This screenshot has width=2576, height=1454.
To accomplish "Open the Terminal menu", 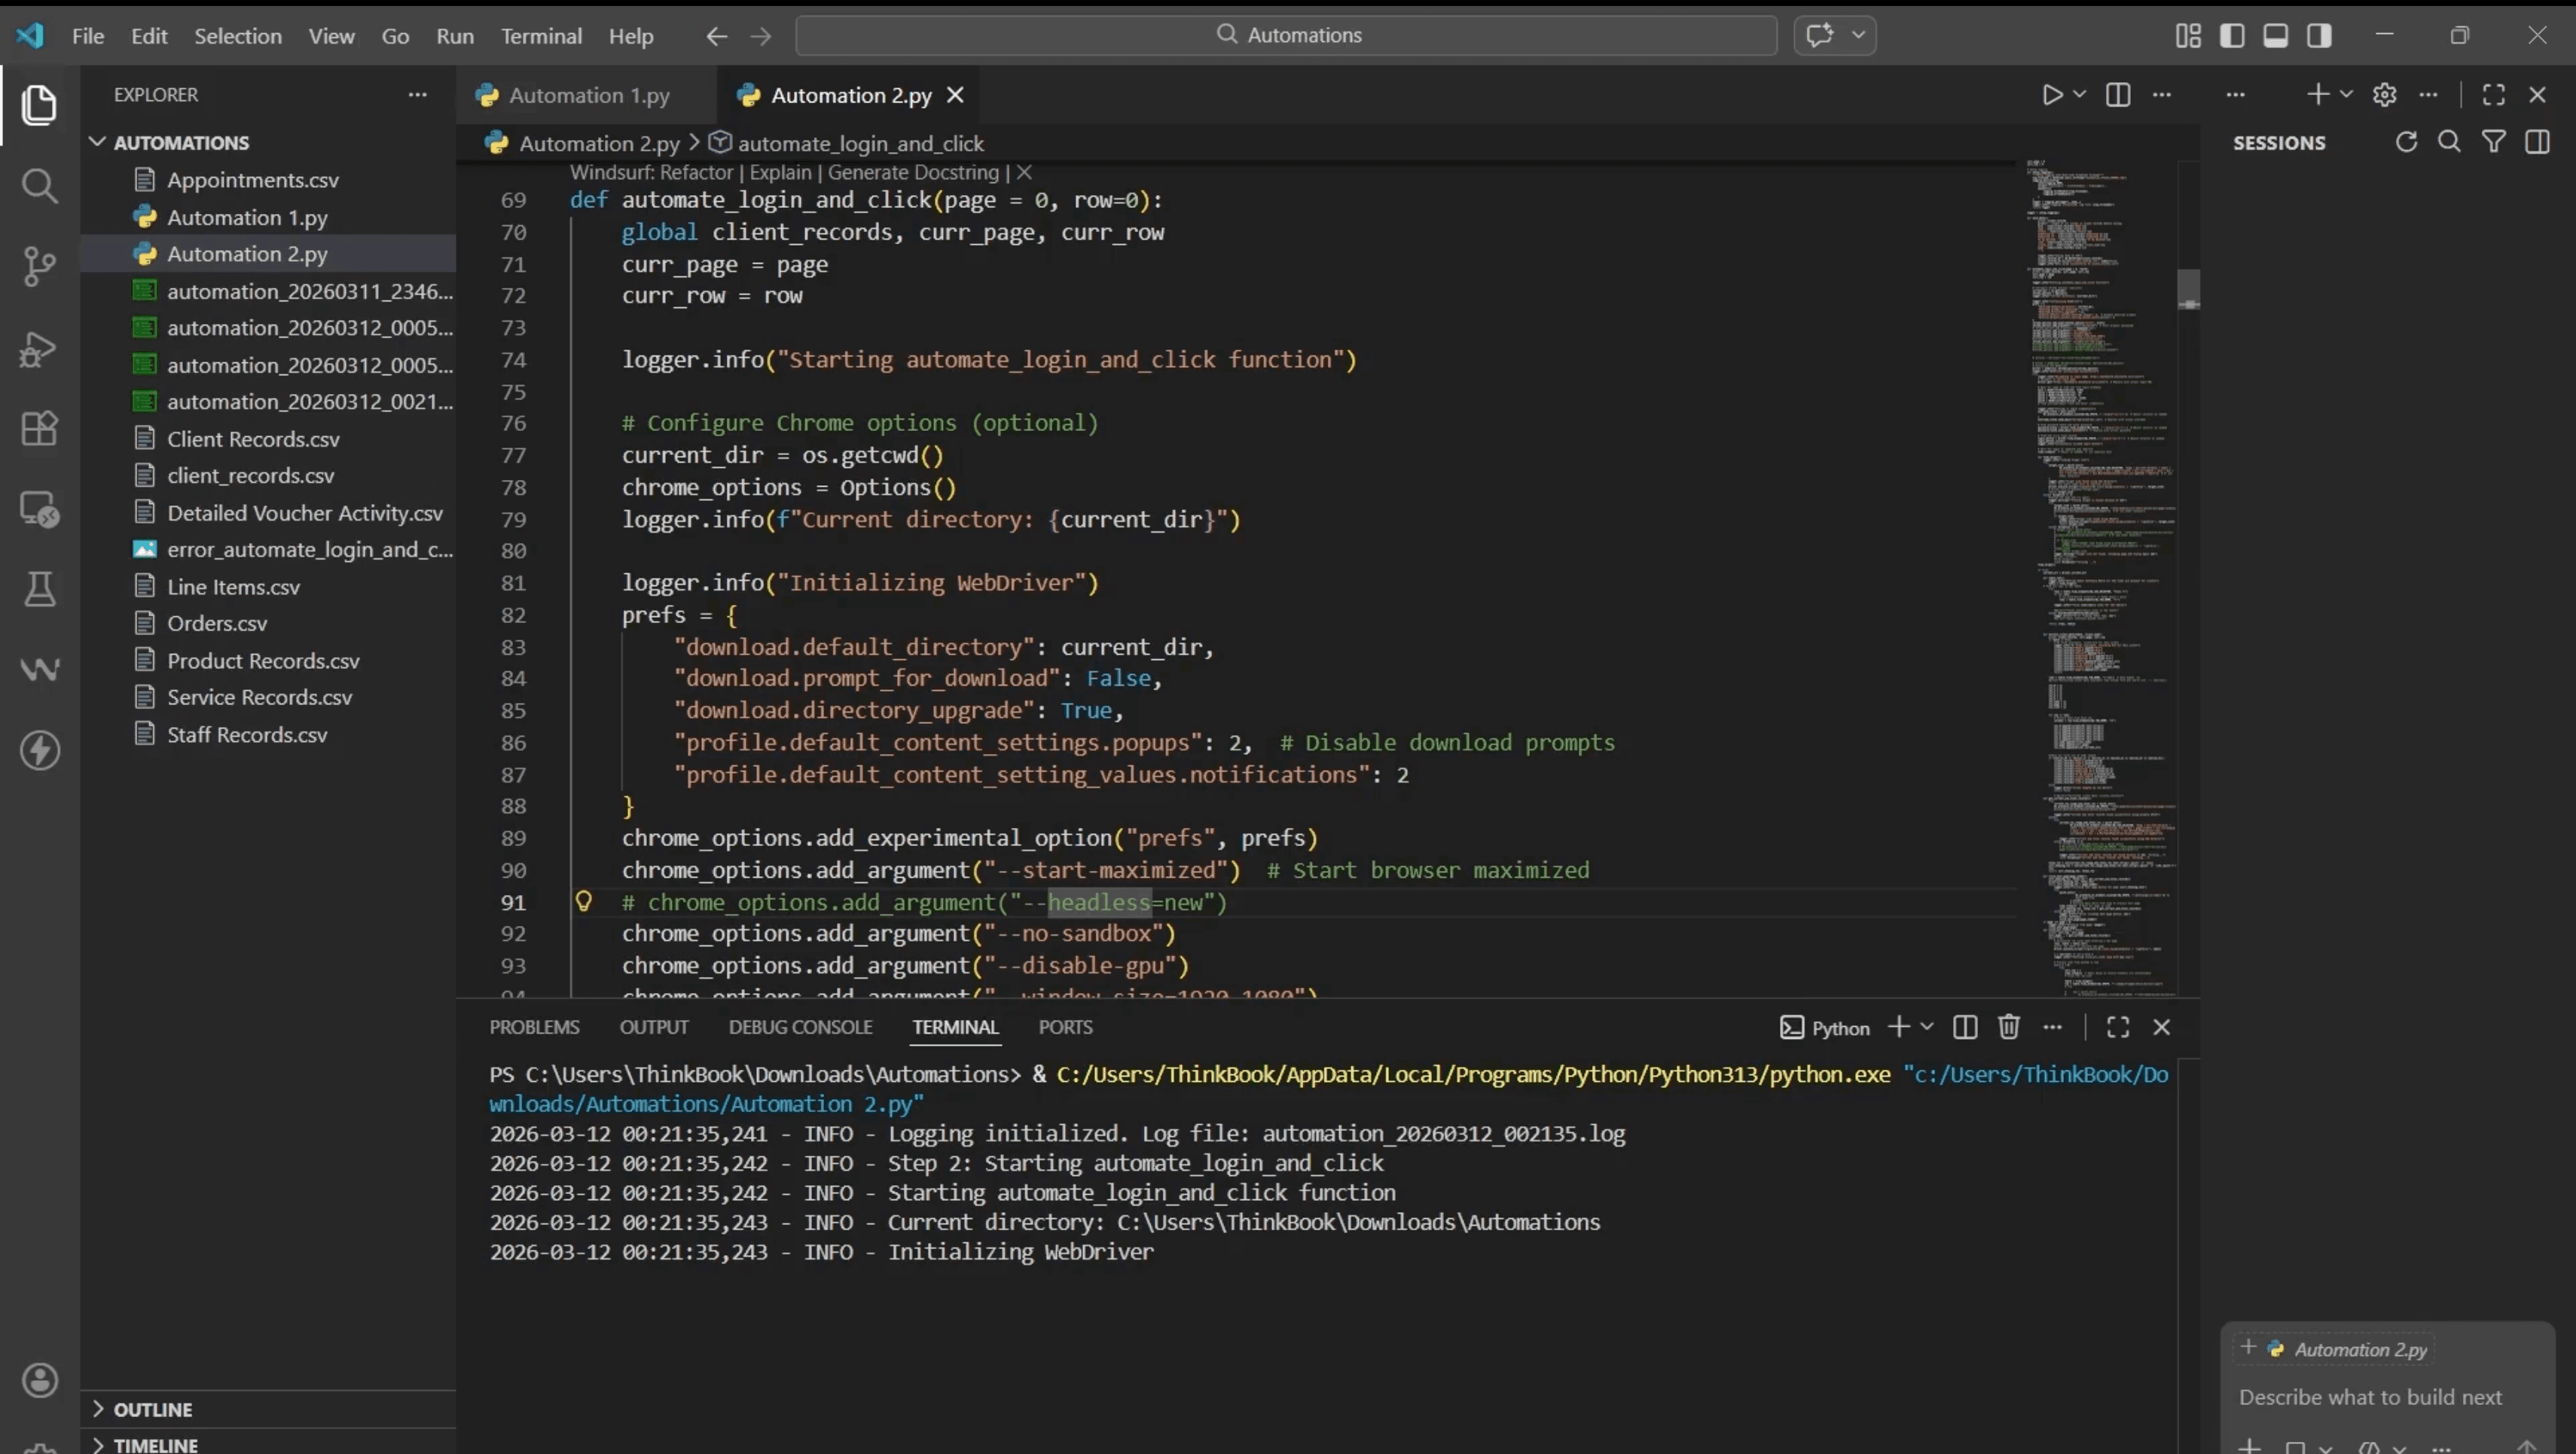I will [541, 36].
